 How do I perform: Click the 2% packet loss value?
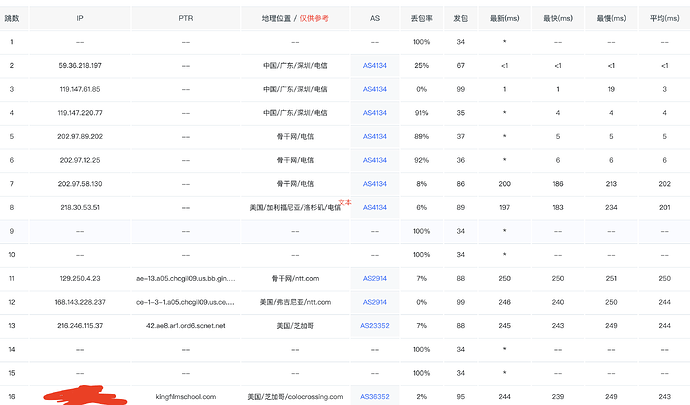tap(422, 397)
